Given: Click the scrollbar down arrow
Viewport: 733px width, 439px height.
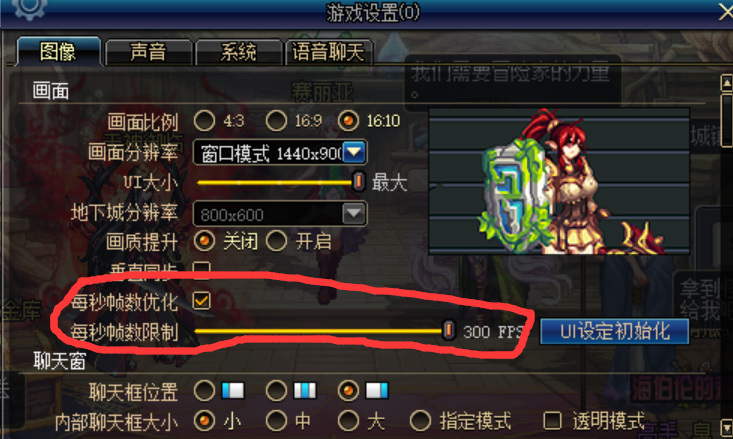Looking at the screenshot, I should coord(726,426).
